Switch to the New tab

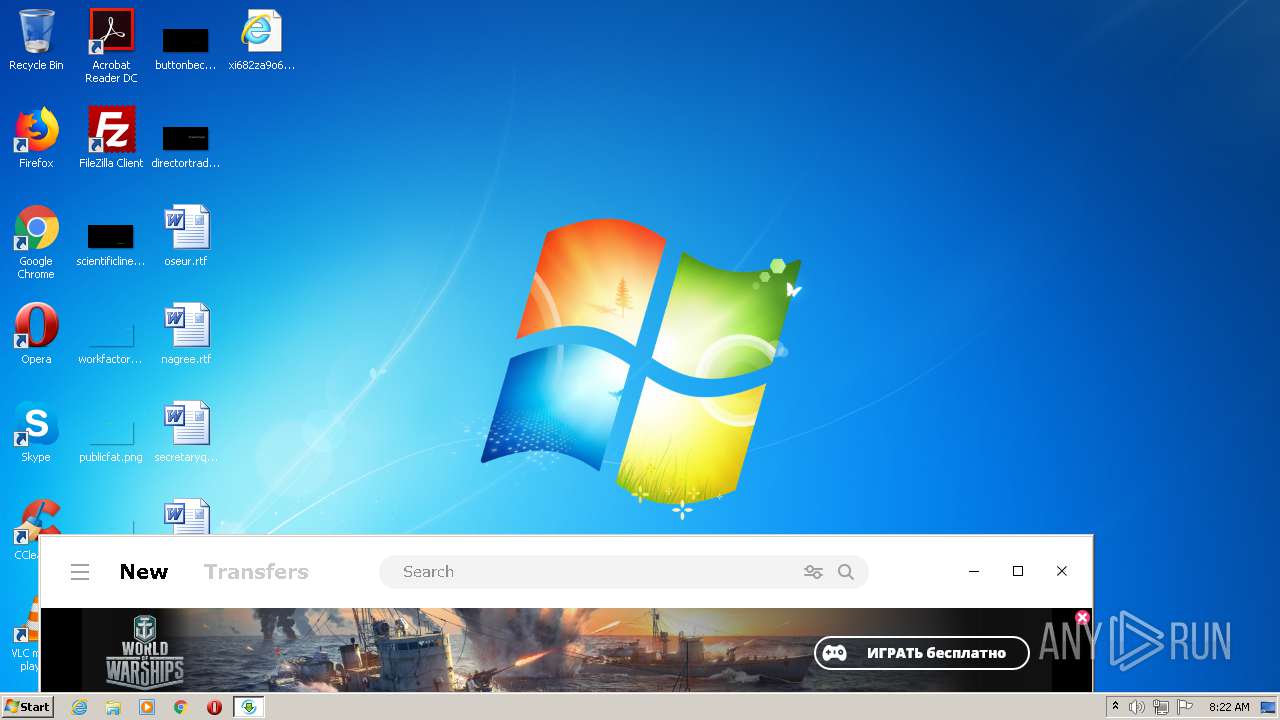point(144,572)
